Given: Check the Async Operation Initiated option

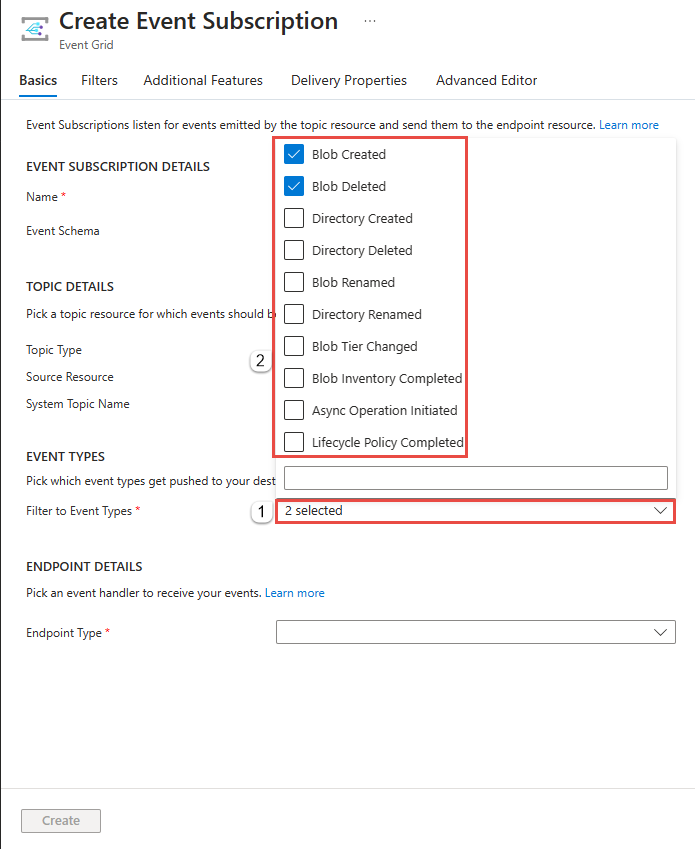Looking at the screenshot, I should point(294,410).
